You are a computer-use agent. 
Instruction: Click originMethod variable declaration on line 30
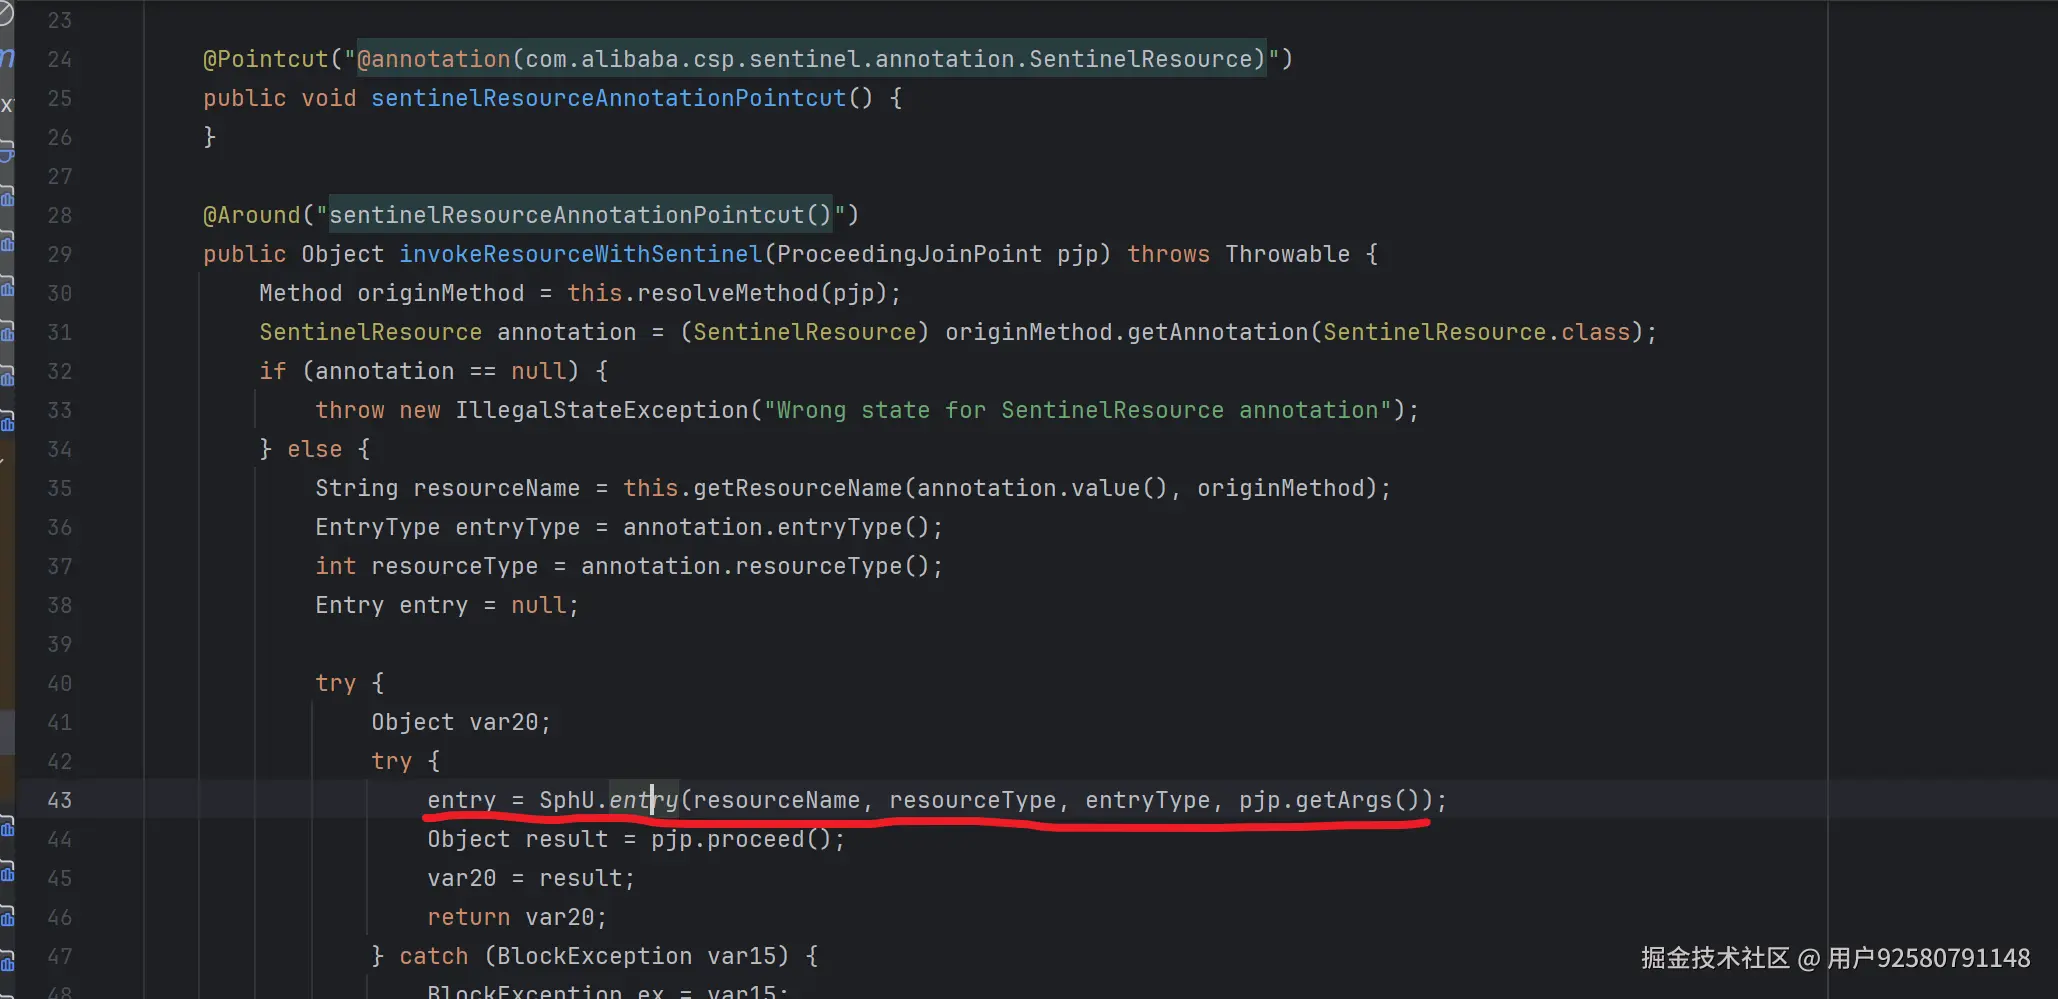click(x=441, y=293)
